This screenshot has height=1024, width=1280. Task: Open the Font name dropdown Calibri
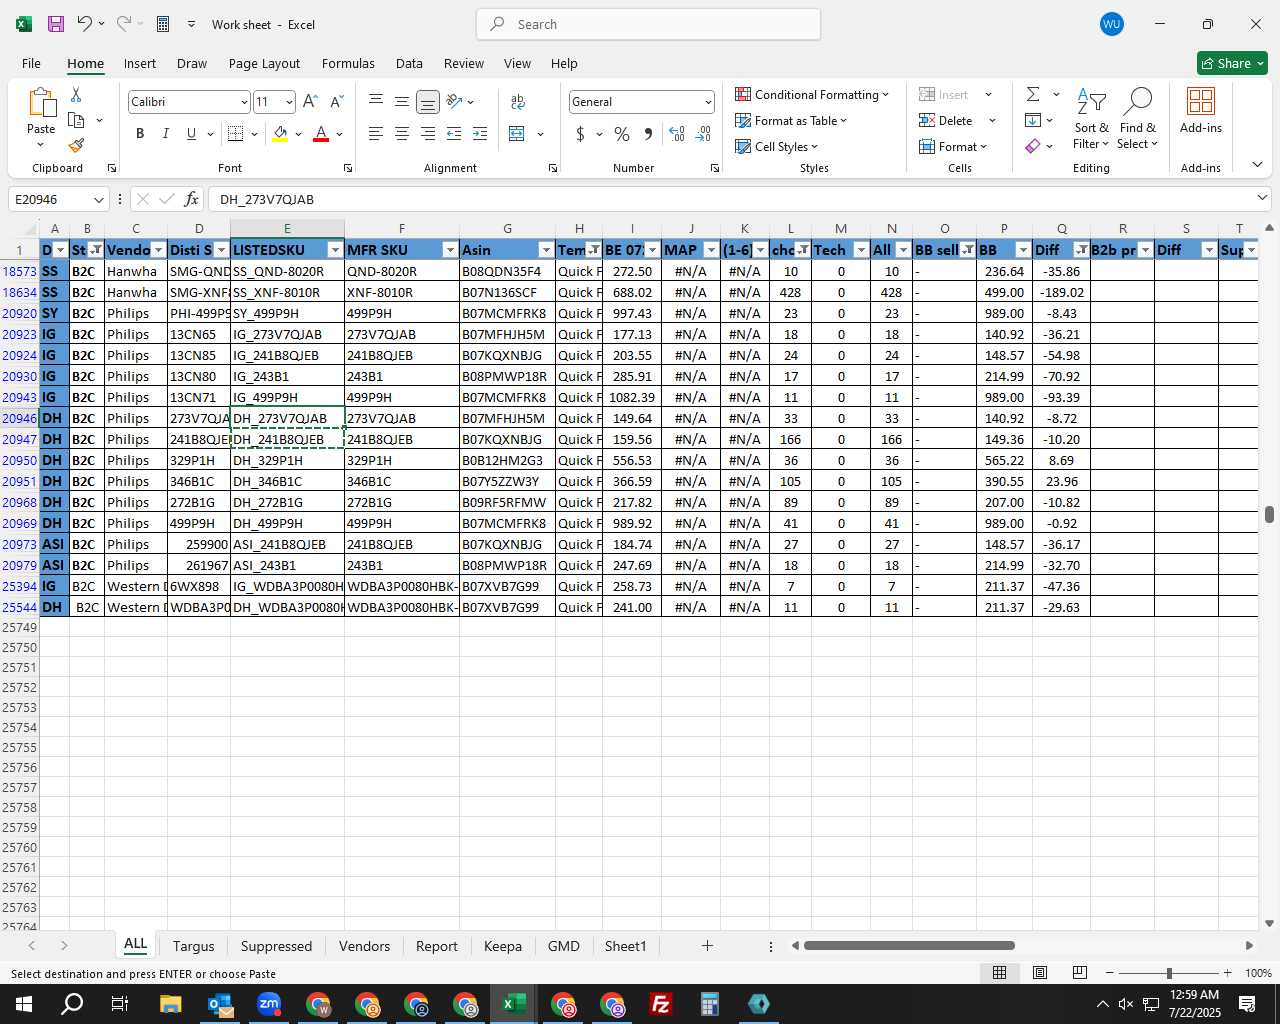pos(243,102)
